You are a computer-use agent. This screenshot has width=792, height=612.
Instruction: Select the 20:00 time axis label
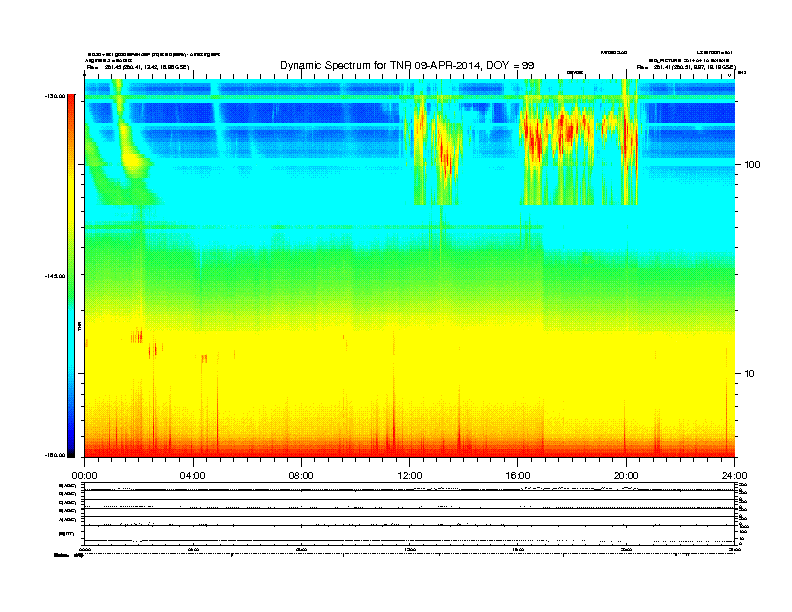(626, 476)
